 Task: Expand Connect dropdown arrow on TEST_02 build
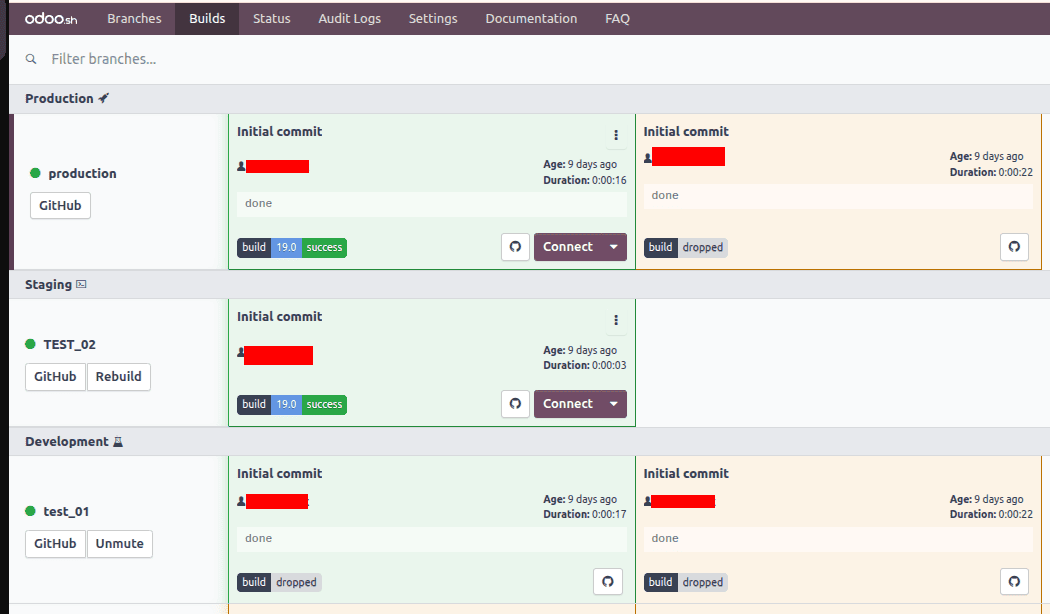(613, 404)
